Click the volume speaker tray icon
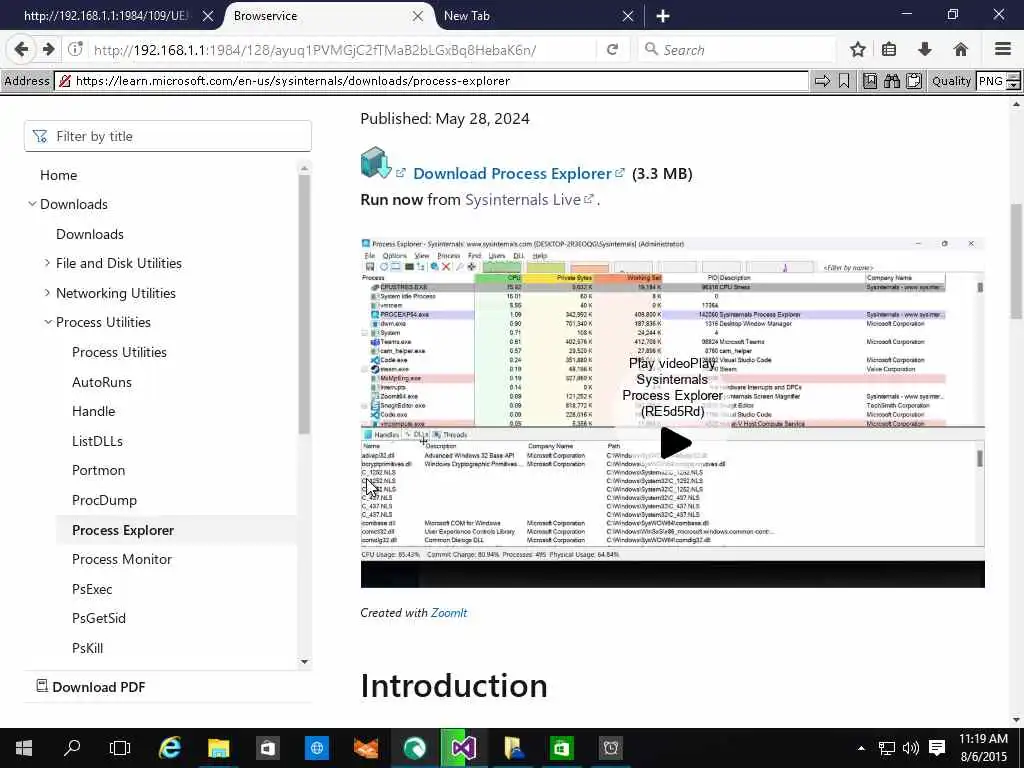The width and height of the screenshot is (1024, 768). pyautogui.click(x=910, y=748)
